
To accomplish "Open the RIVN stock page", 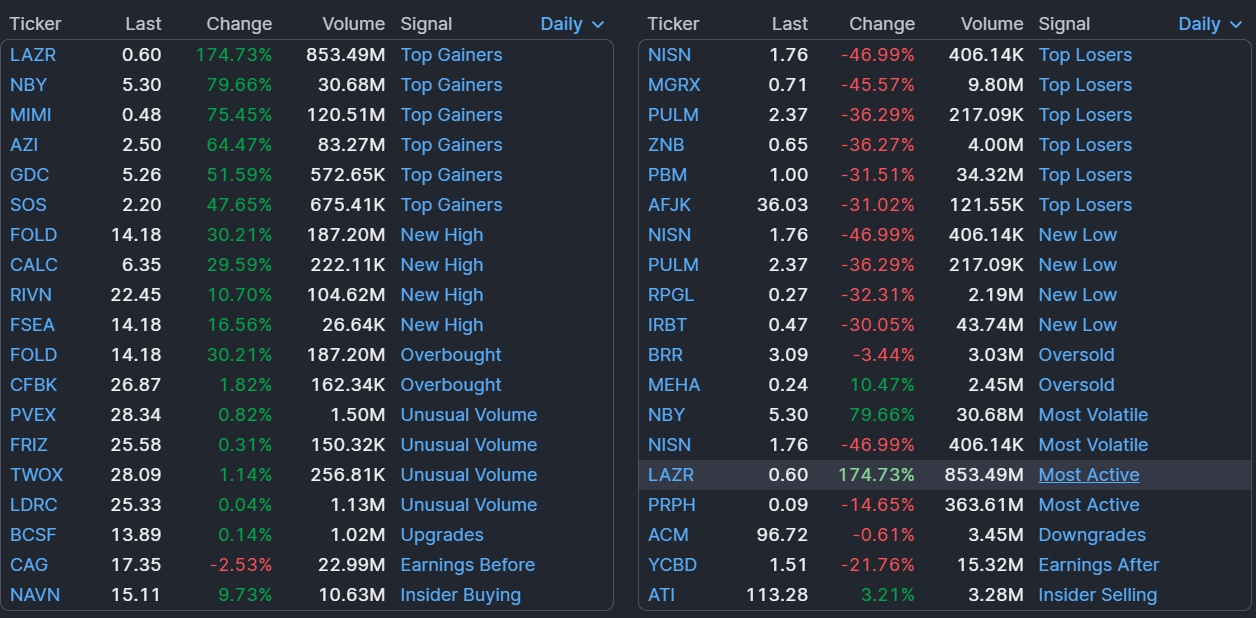I will [x=31, y=295].
